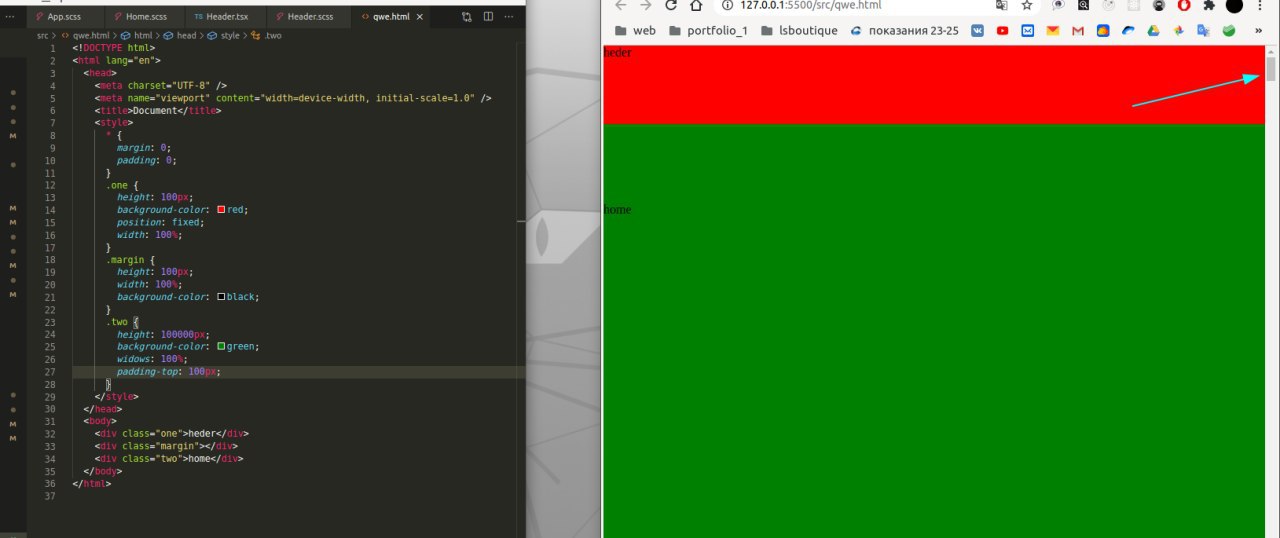The width and height of the screenshot is (1280, 538).
Task: Split the VS Code editor right
Action: 488,17
